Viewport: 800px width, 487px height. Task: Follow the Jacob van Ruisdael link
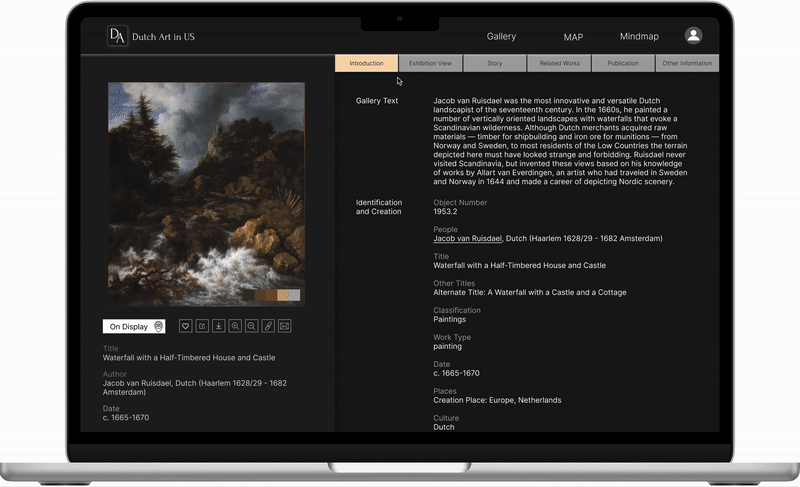(x=467, y=238)
